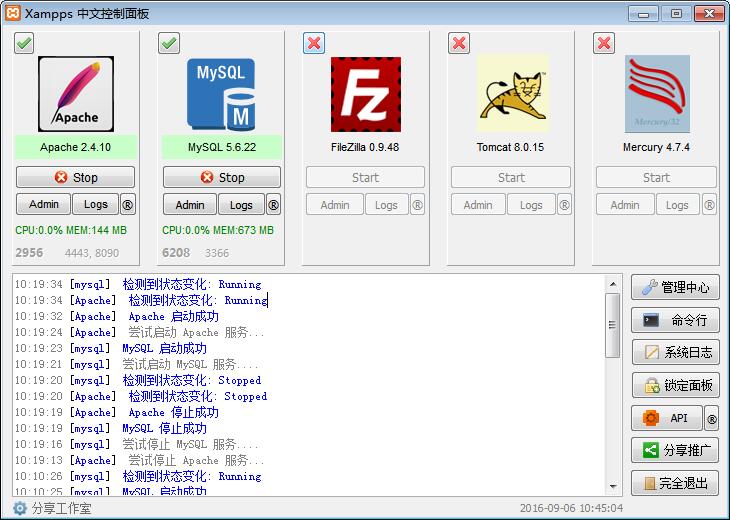This screenshot has width=730, height=520.
Task: Stop the MySQL service
Action: coord(222,177)
